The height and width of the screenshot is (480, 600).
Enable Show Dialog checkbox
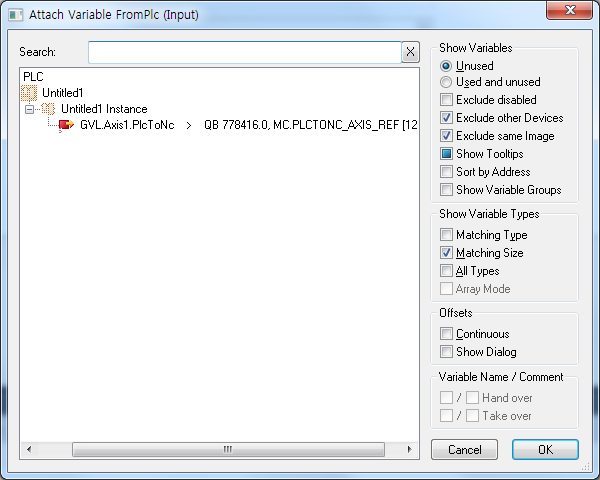446,351
